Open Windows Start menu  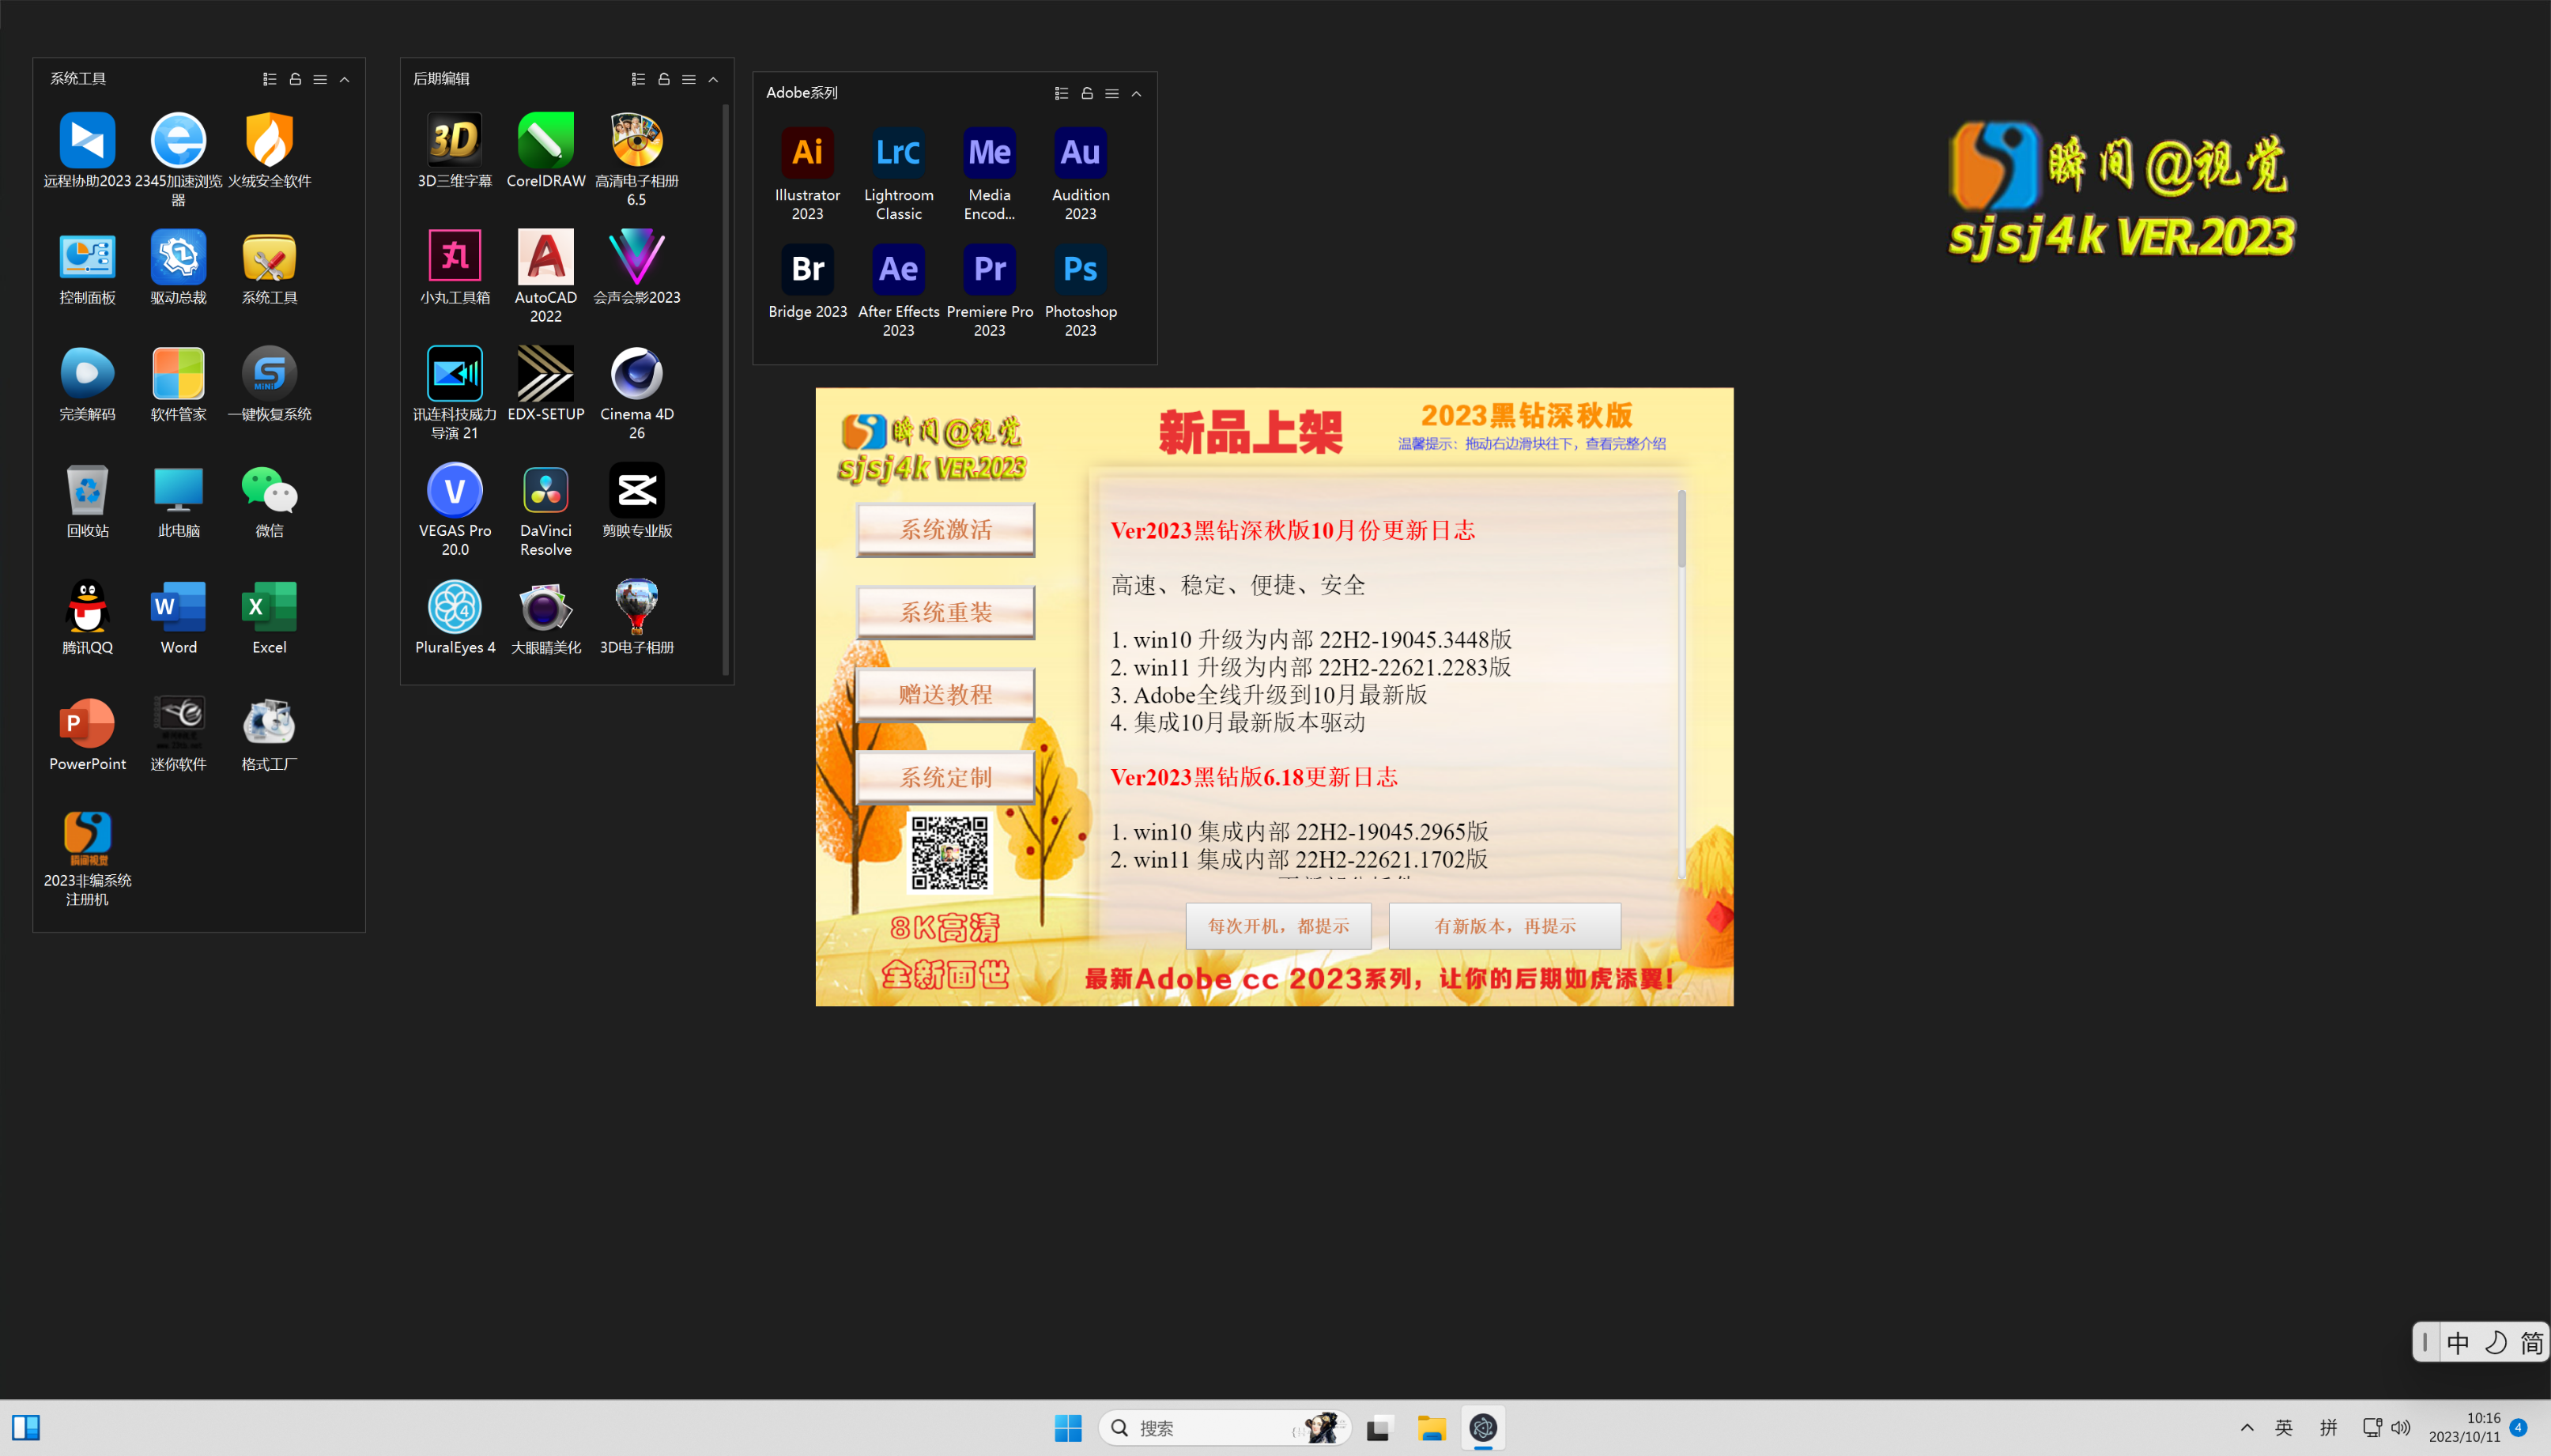tap(1068, 1428)
